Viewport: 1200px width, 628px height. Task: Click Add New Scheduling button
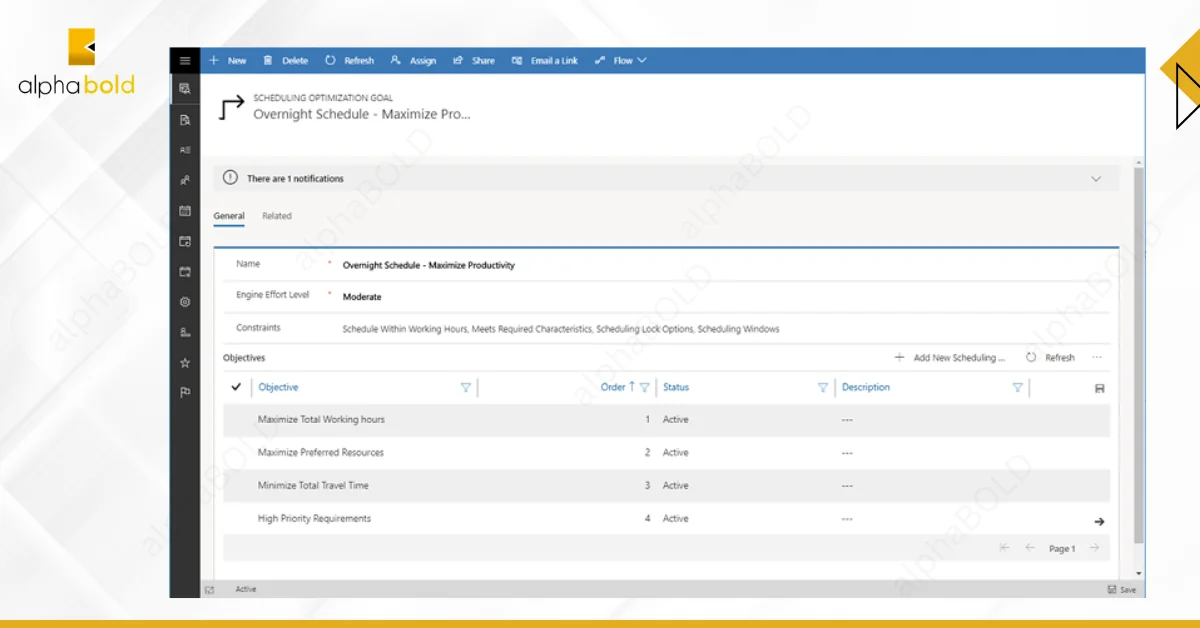point(950,357)
